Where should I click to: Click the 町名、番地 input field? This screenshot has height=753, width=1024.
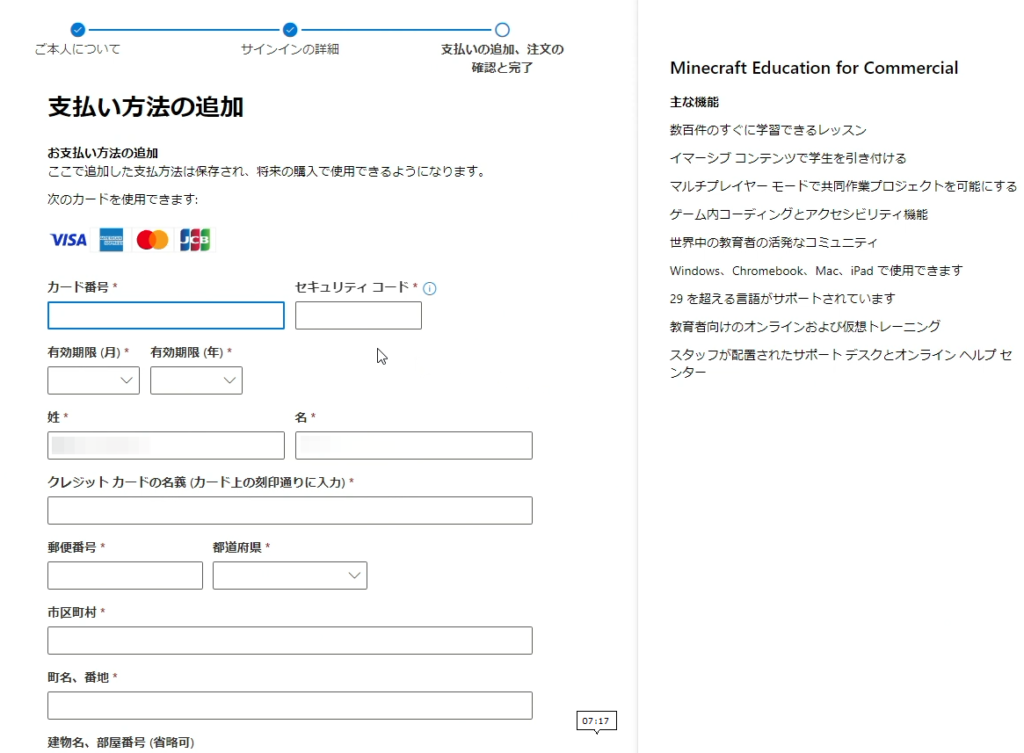click(289, 706)
